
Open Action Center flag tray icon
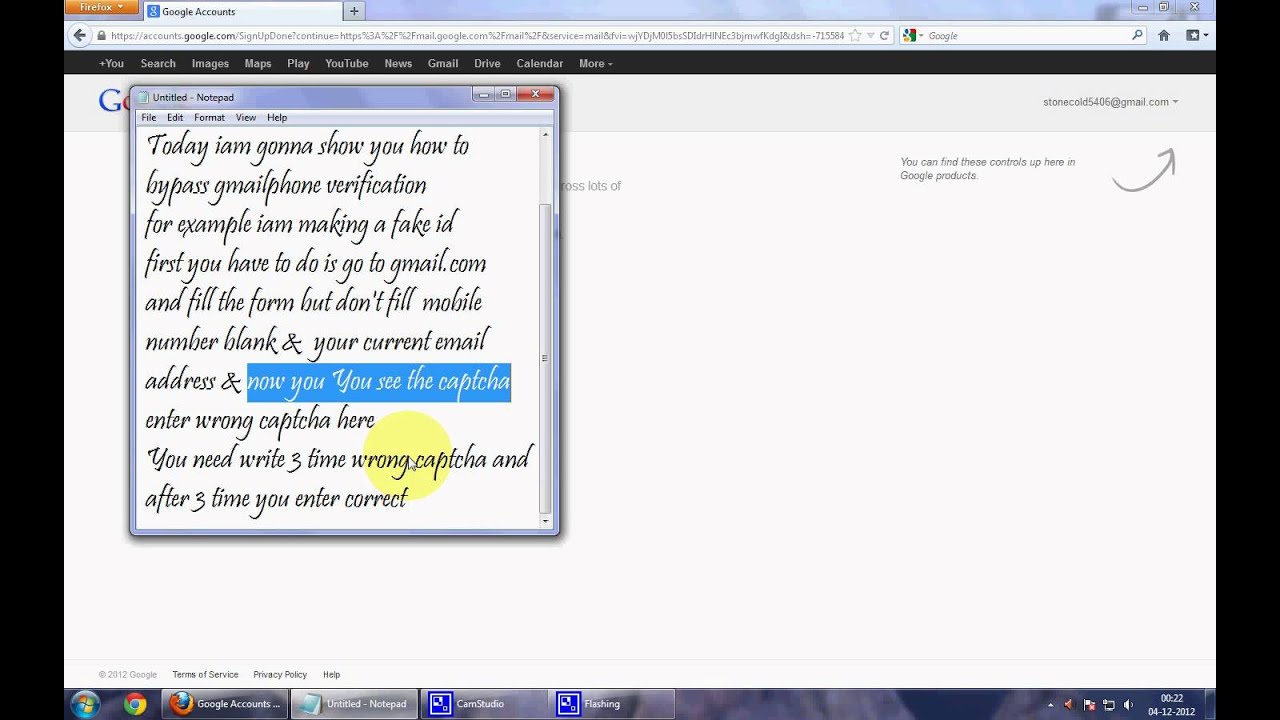pos(1089,705)
